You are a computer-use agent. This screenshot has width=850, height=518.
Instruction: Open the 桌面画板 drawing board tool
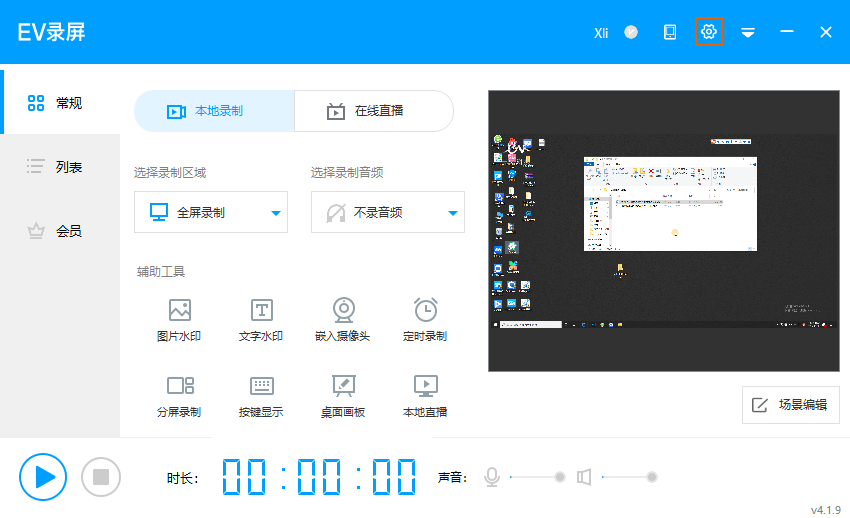point(343,396)
